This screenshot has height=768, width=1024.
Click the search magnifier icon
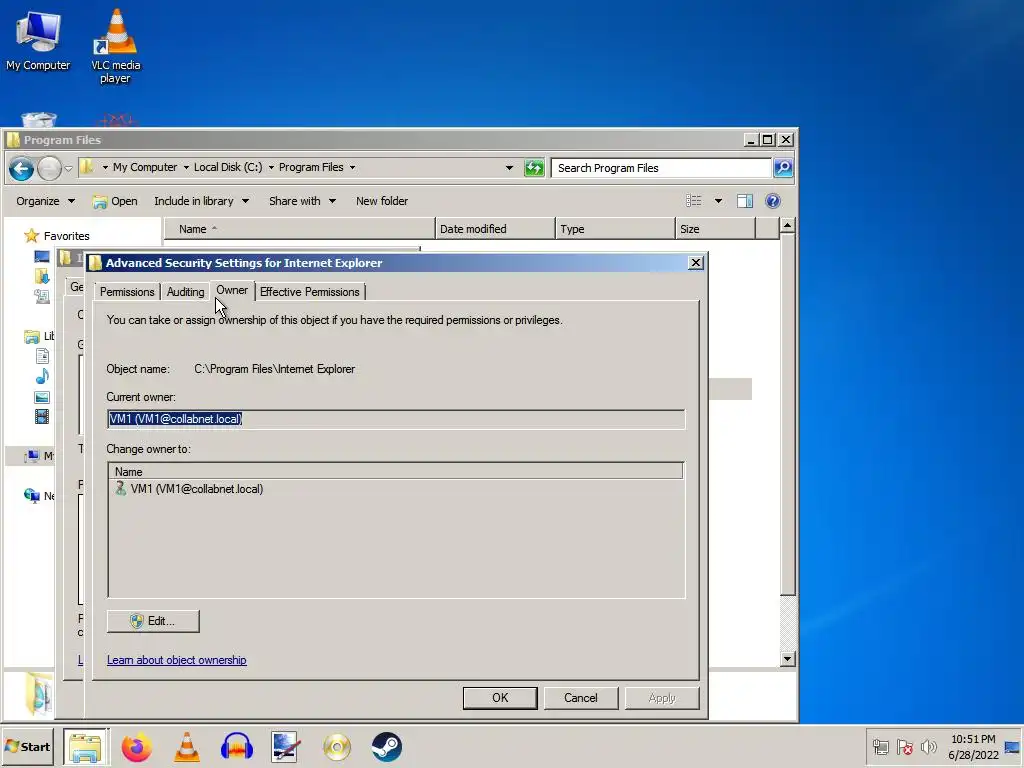783,168
